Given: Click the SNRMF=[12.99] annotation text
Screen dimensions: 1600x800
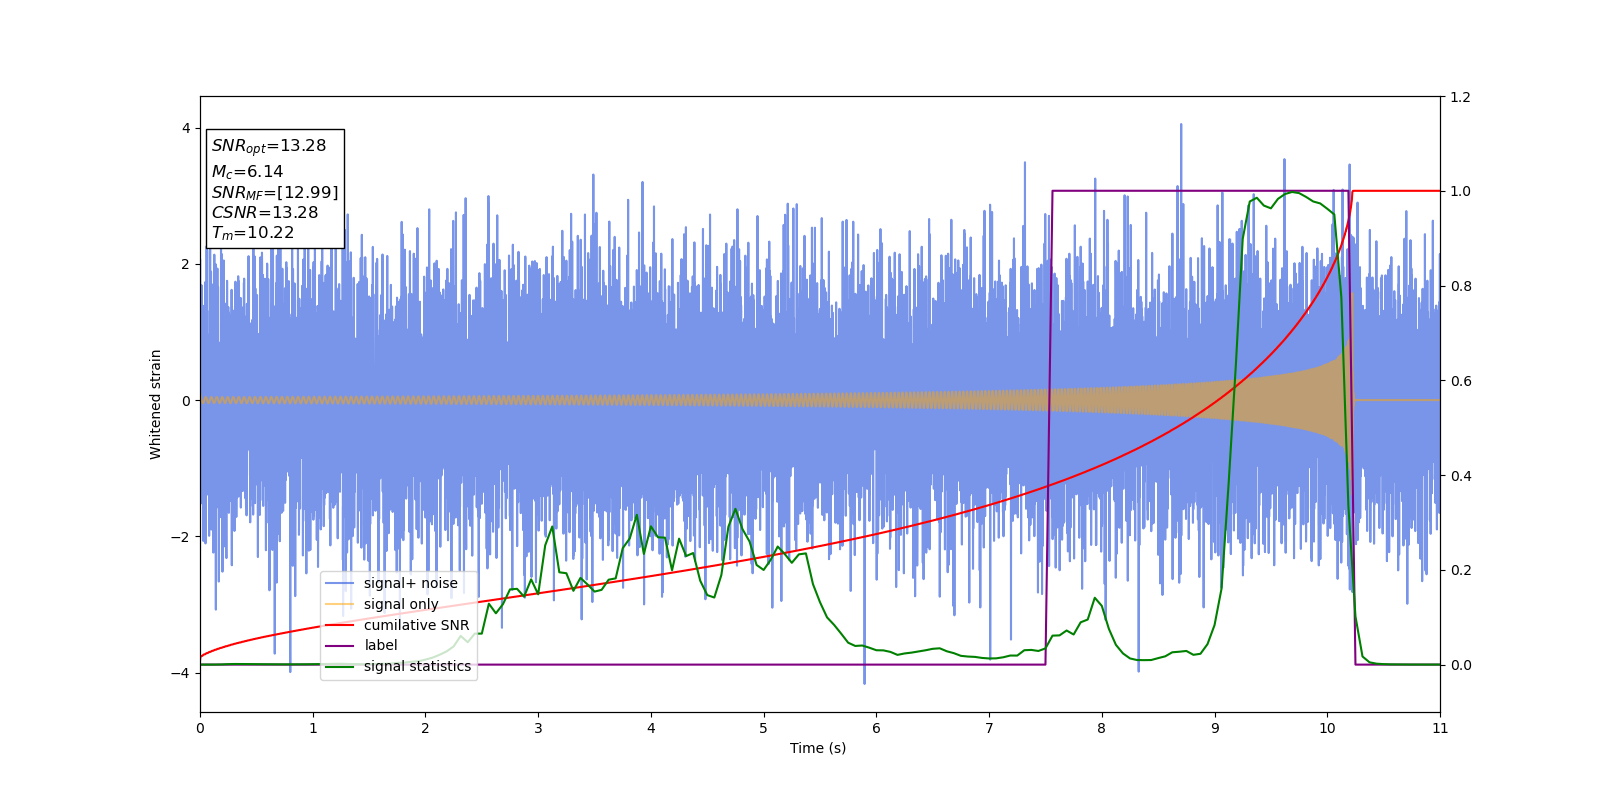Looking at the screenshot, I should (x=275, y=192).
